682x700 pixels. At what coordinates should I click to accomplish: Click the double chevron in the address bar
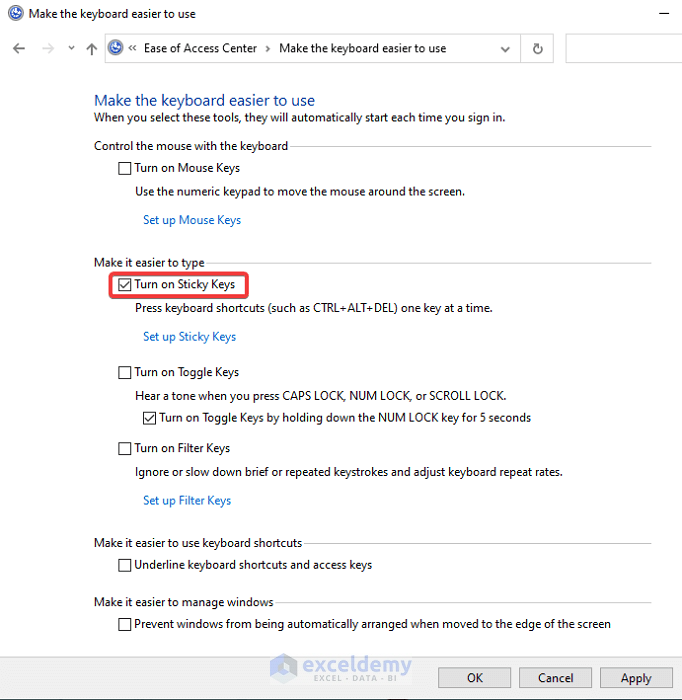(132, 48)
